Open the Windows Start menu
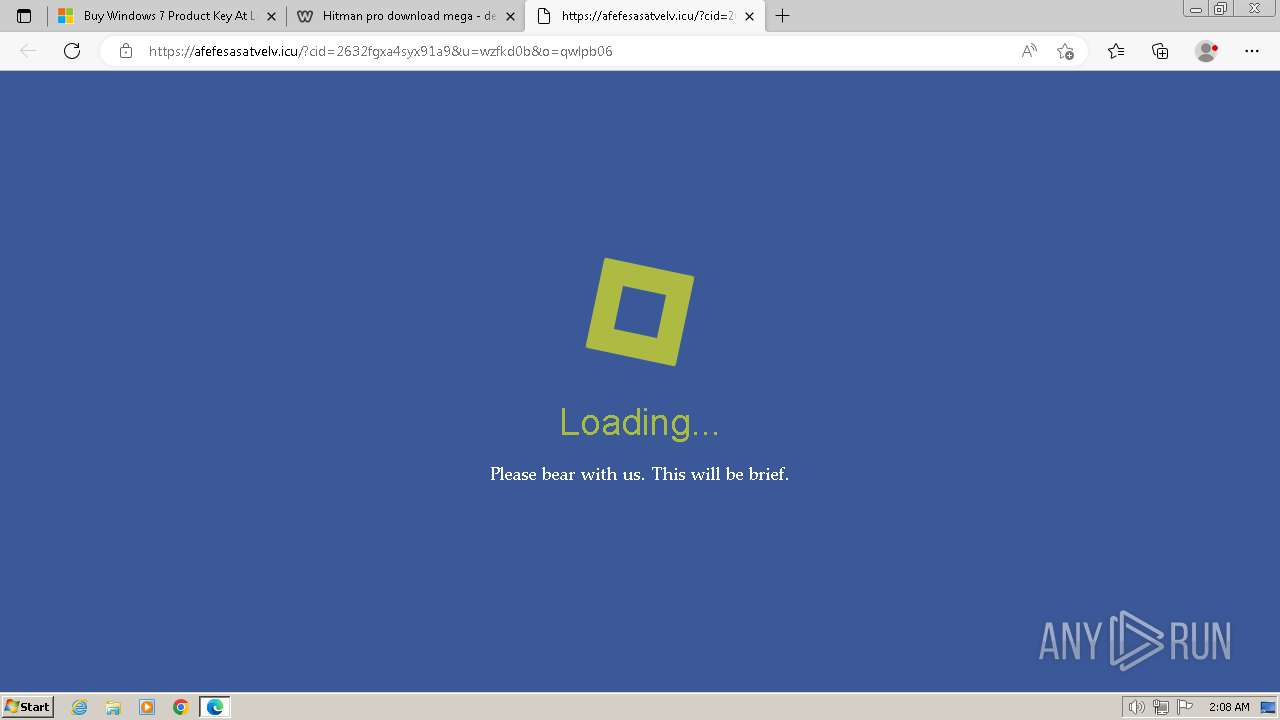Screen dimensions: 1280x720 (28, 706)
